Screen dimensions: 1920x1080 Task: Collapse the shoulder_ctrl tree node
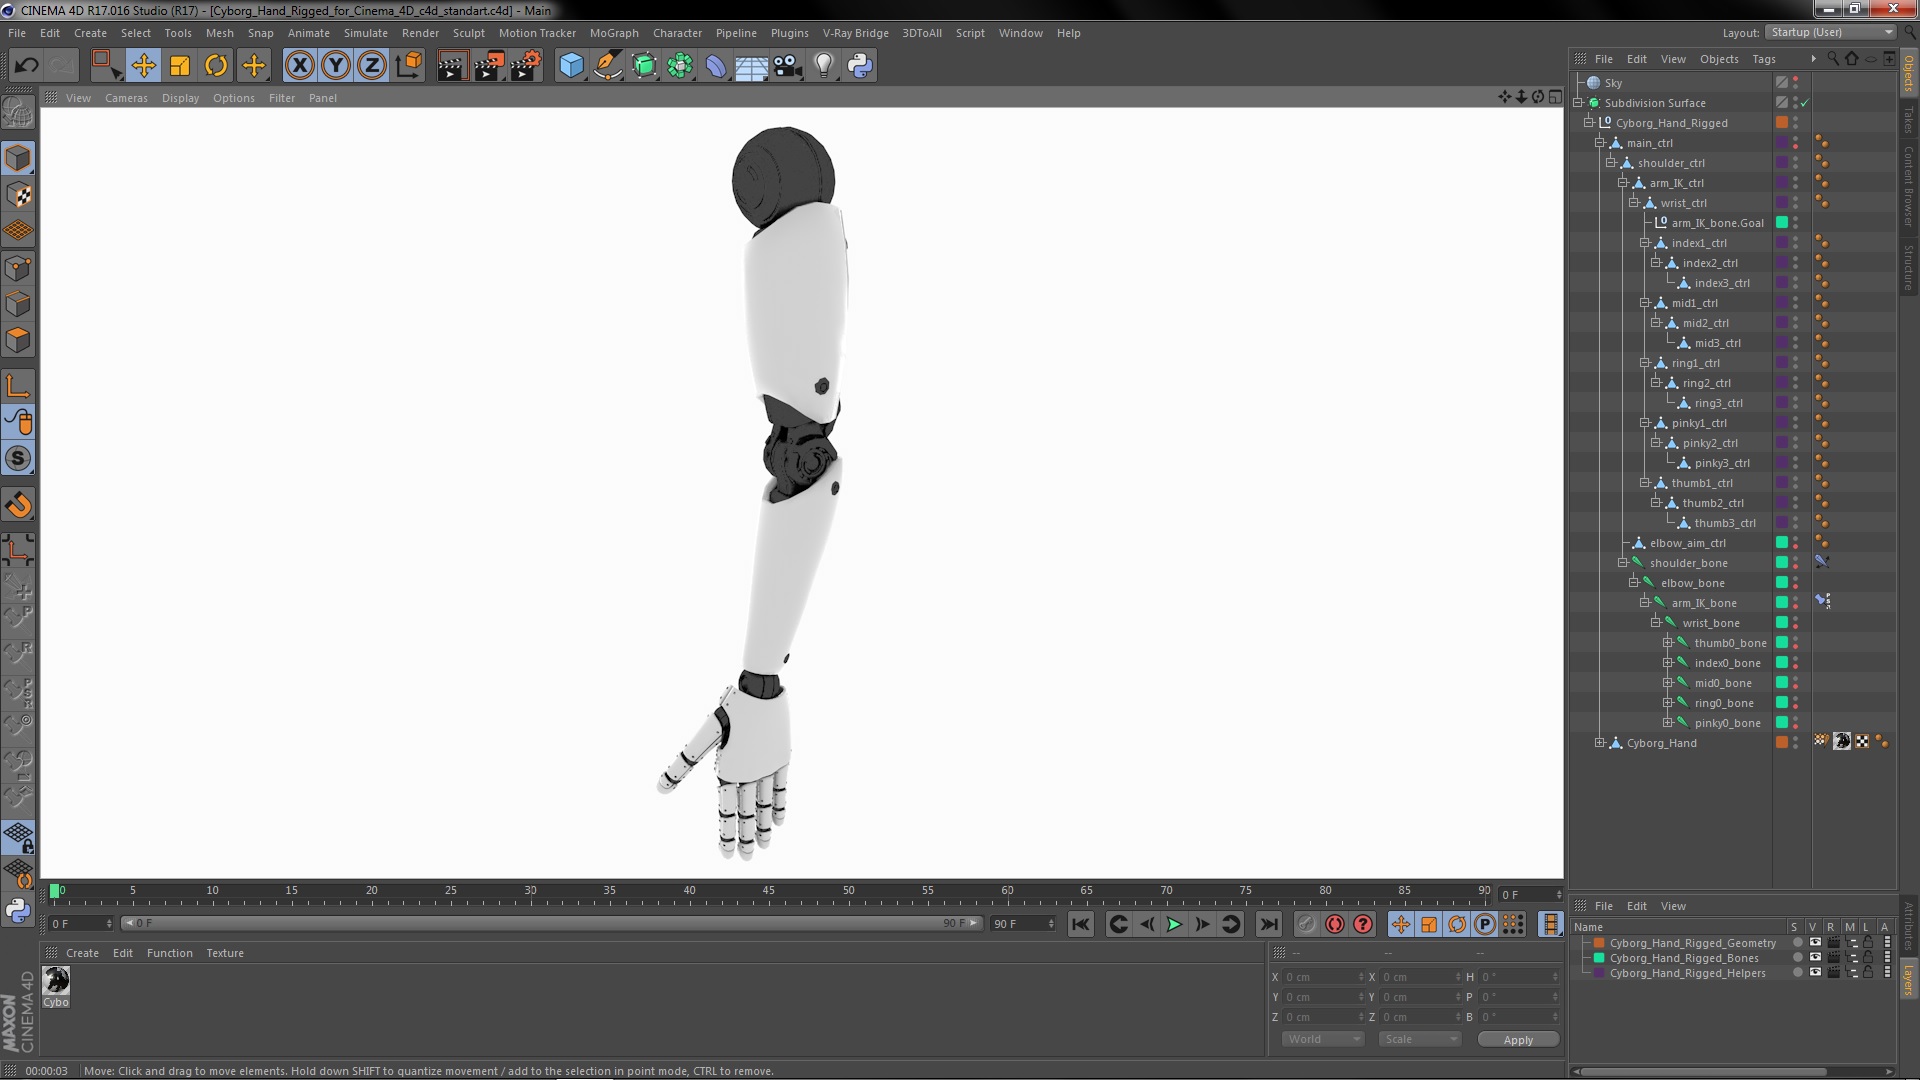[1610, 163]
